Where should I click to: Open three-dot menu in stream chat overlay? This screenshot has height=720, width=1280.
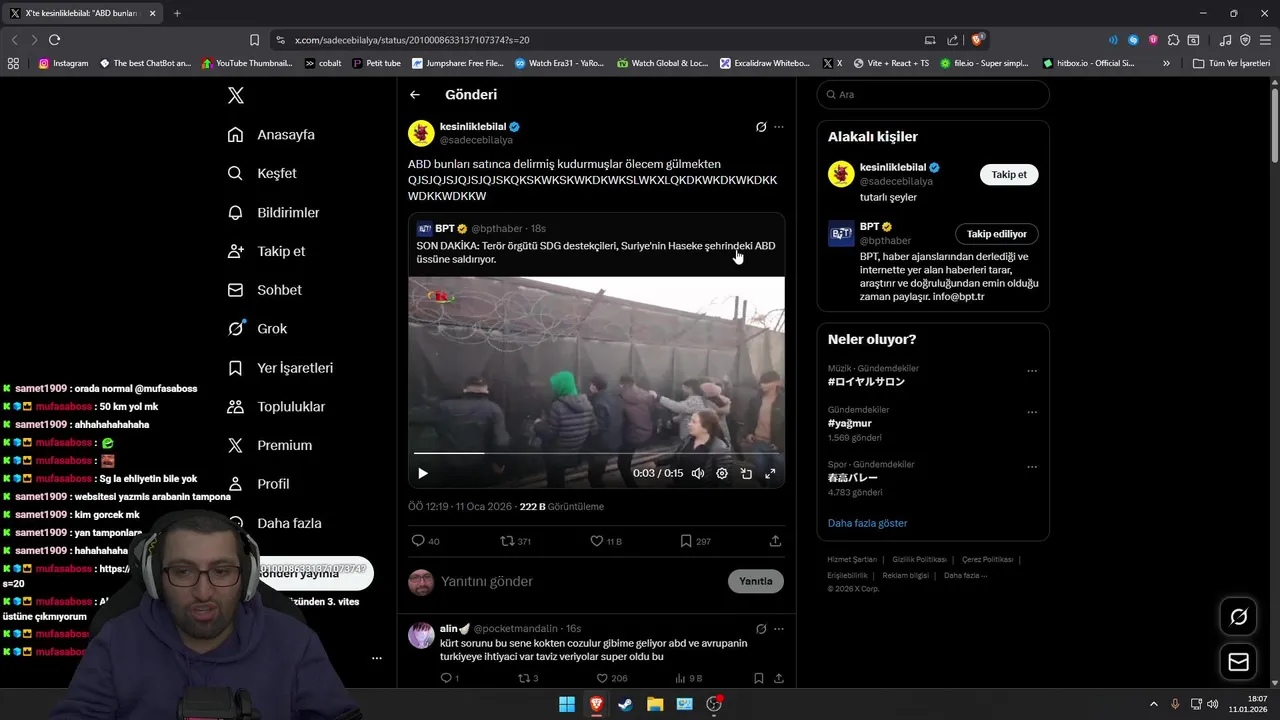377,658
